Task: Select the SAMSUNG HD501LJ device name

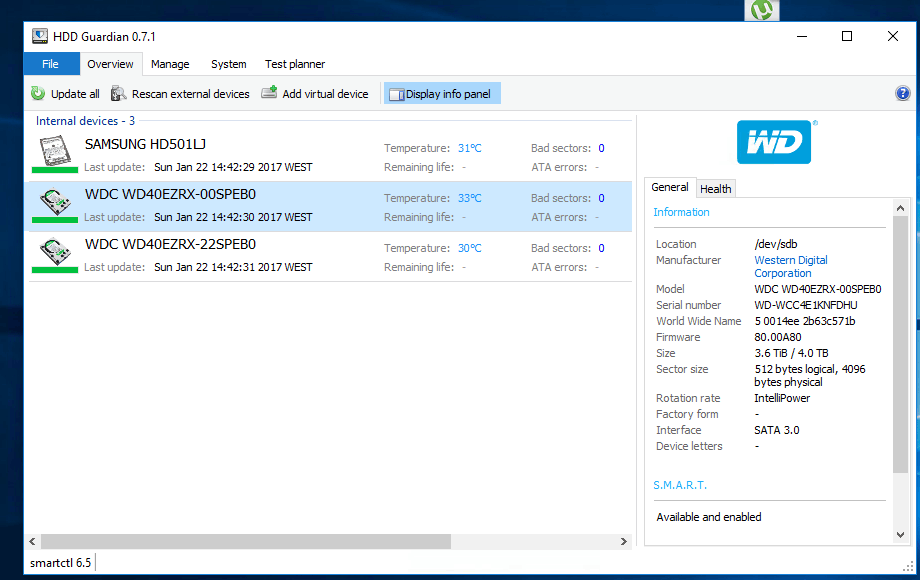Action: (x=146, y=144)
